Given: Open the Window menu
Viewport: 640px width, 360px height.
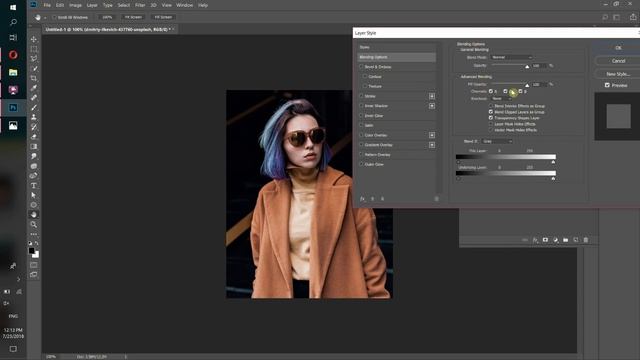Looking at the screenshot, I should tap(184, 5).
